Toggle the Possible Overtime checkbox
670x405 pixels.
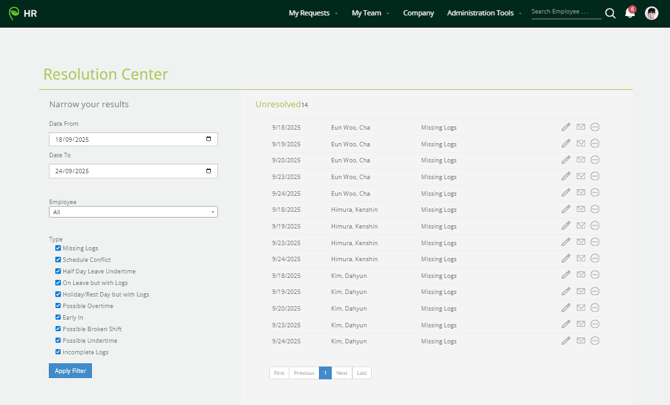point(58,306)
